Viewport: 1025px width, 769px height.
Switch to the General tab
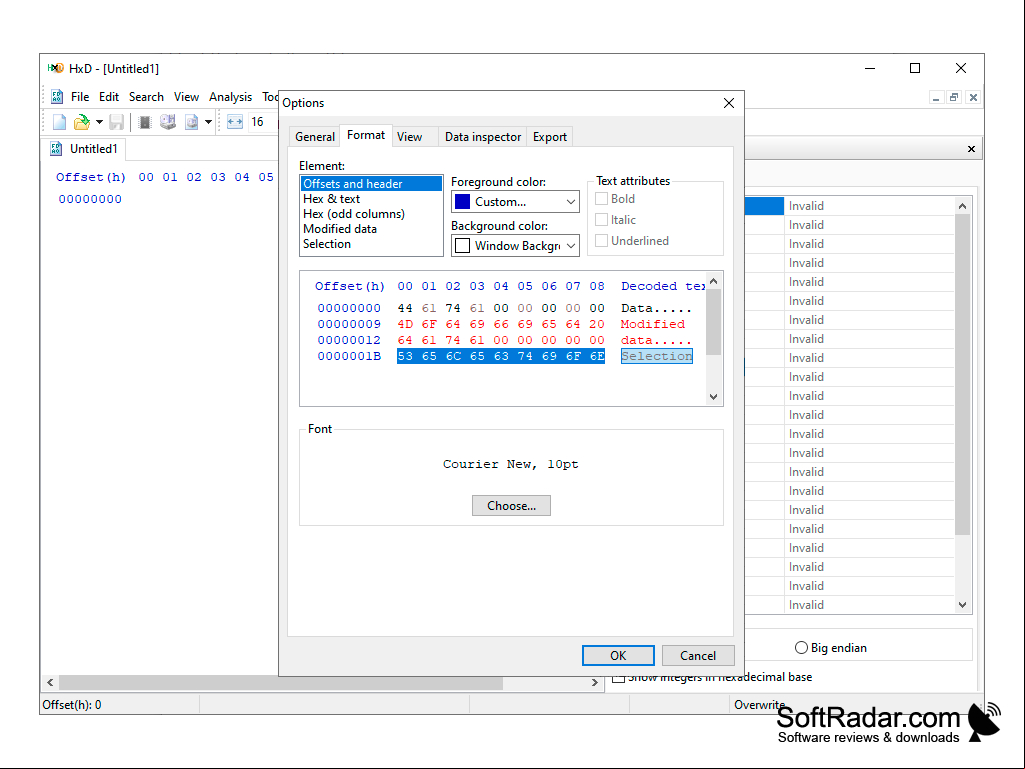coord(314,137)
